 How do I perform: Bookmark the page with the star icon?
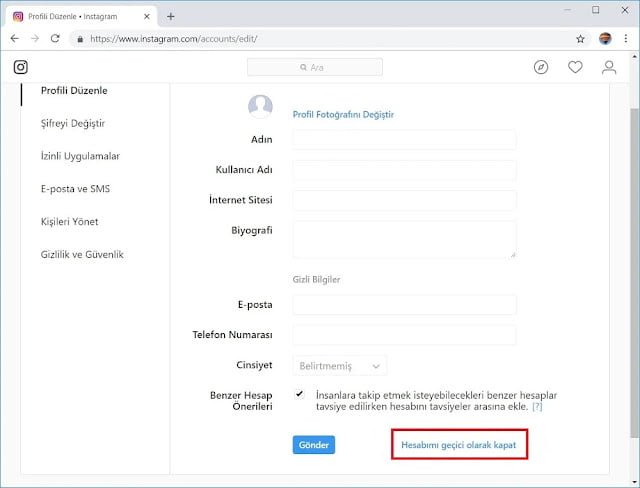(580, 38)
